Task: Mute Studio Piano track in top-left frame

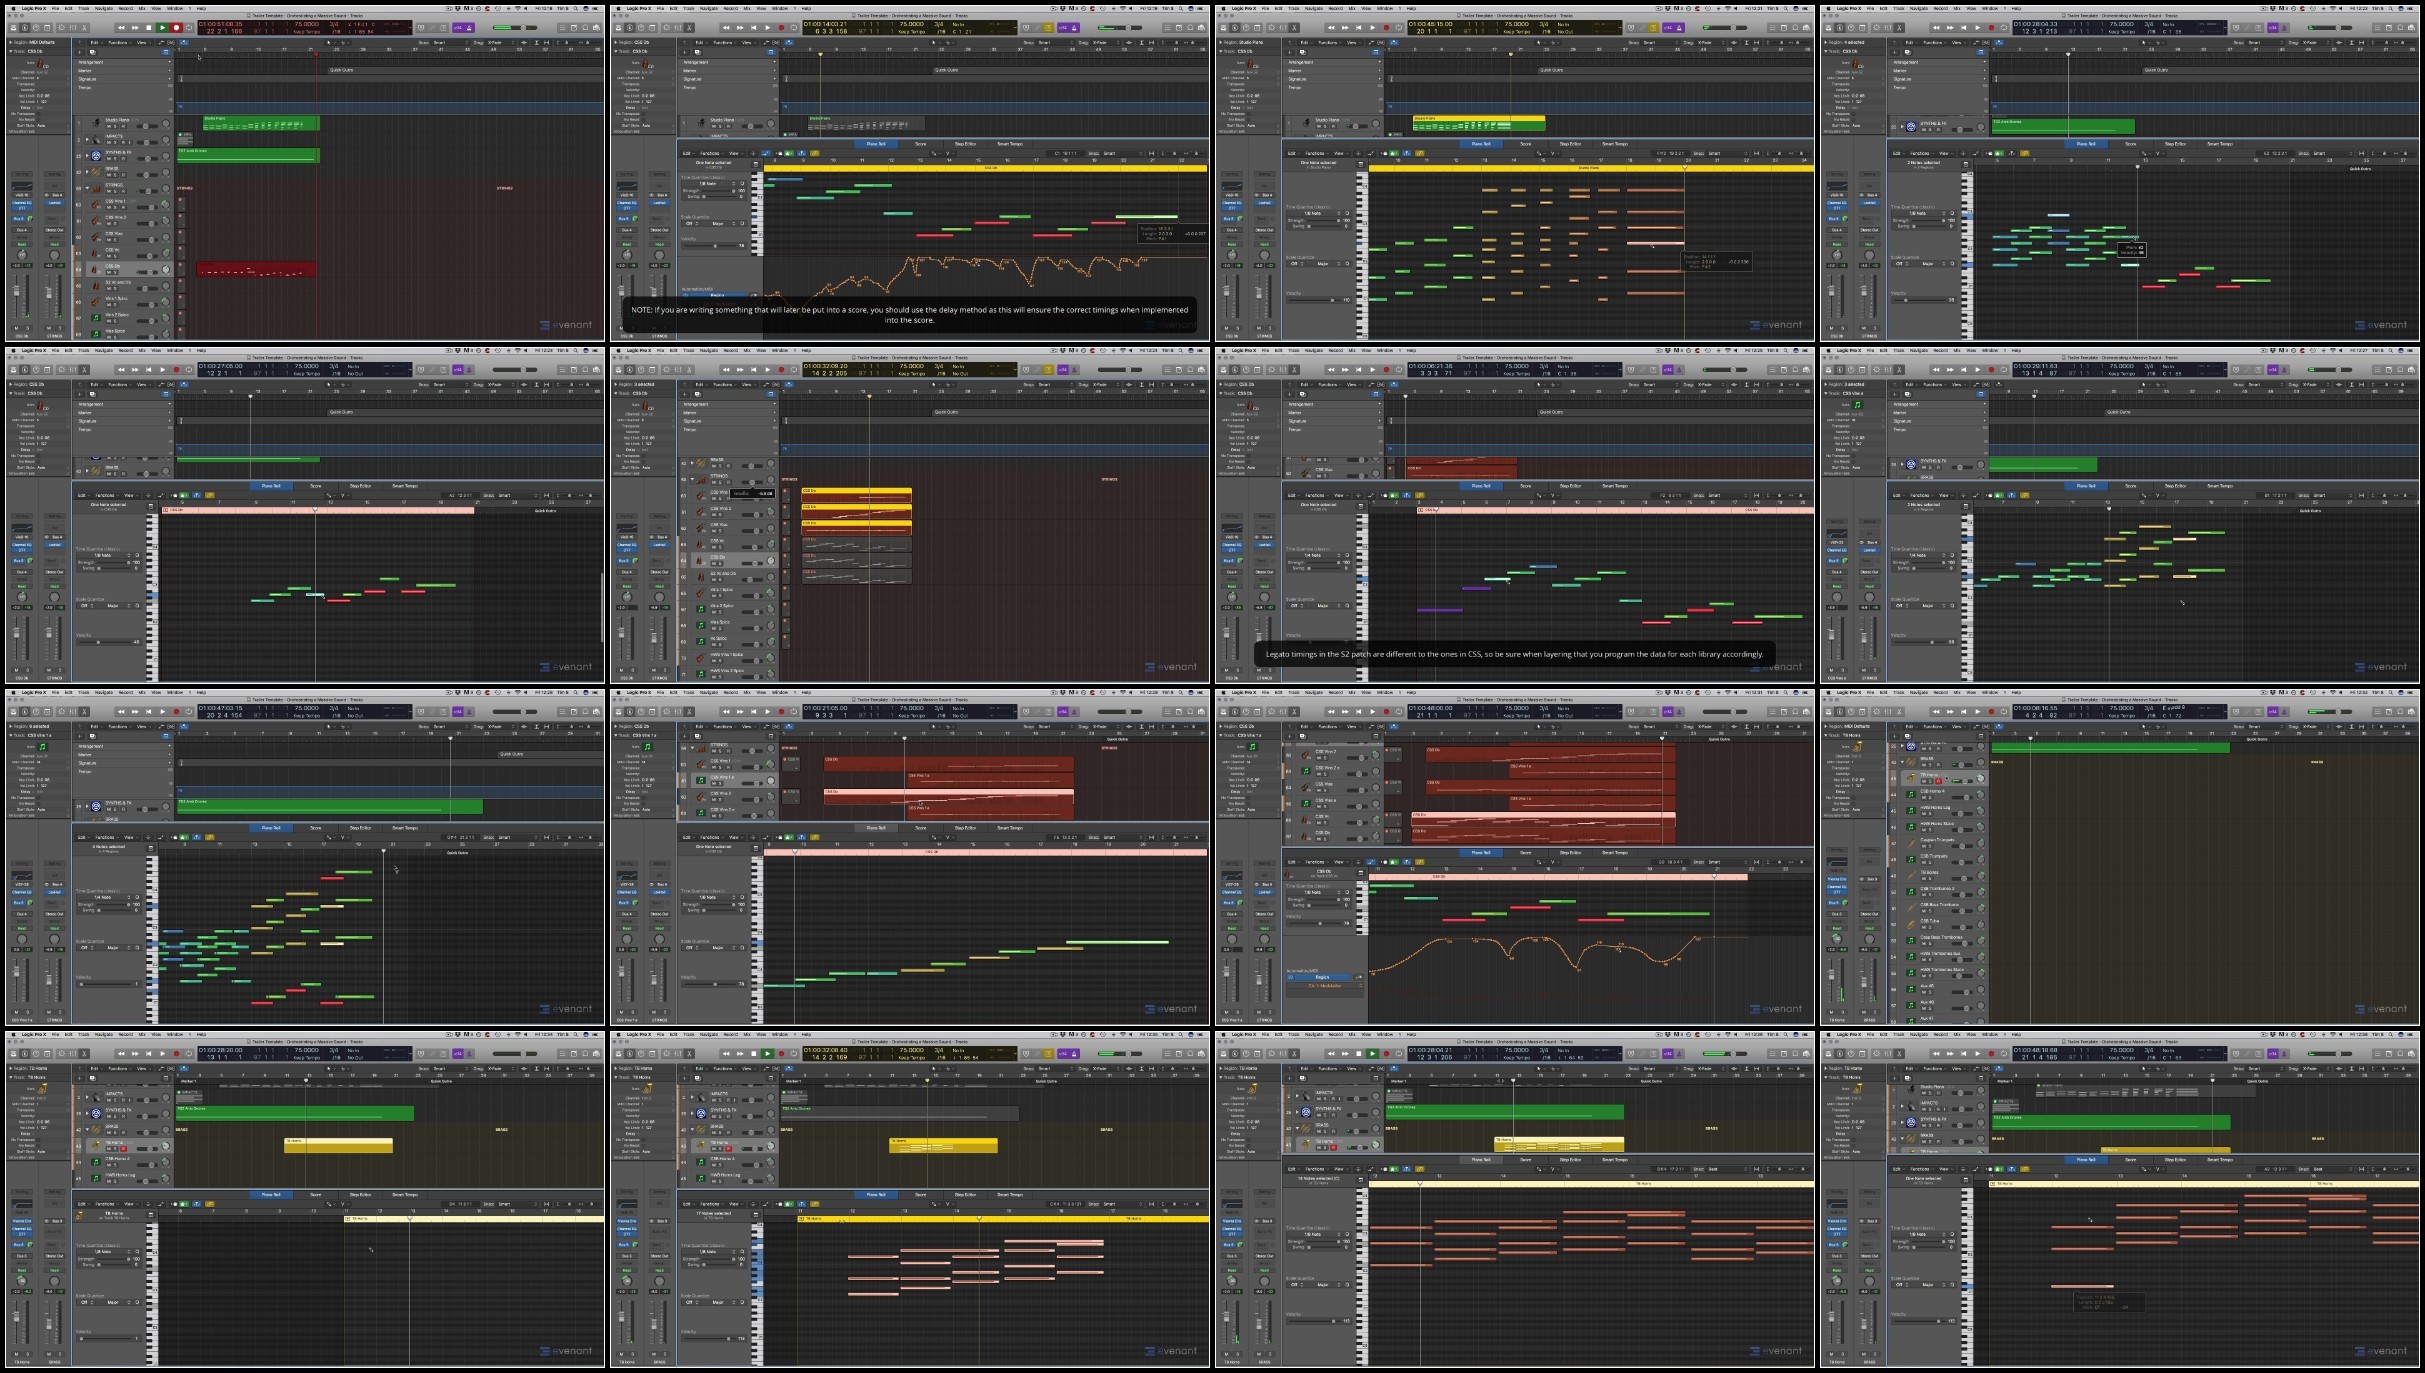Action: tap(108, 126)
